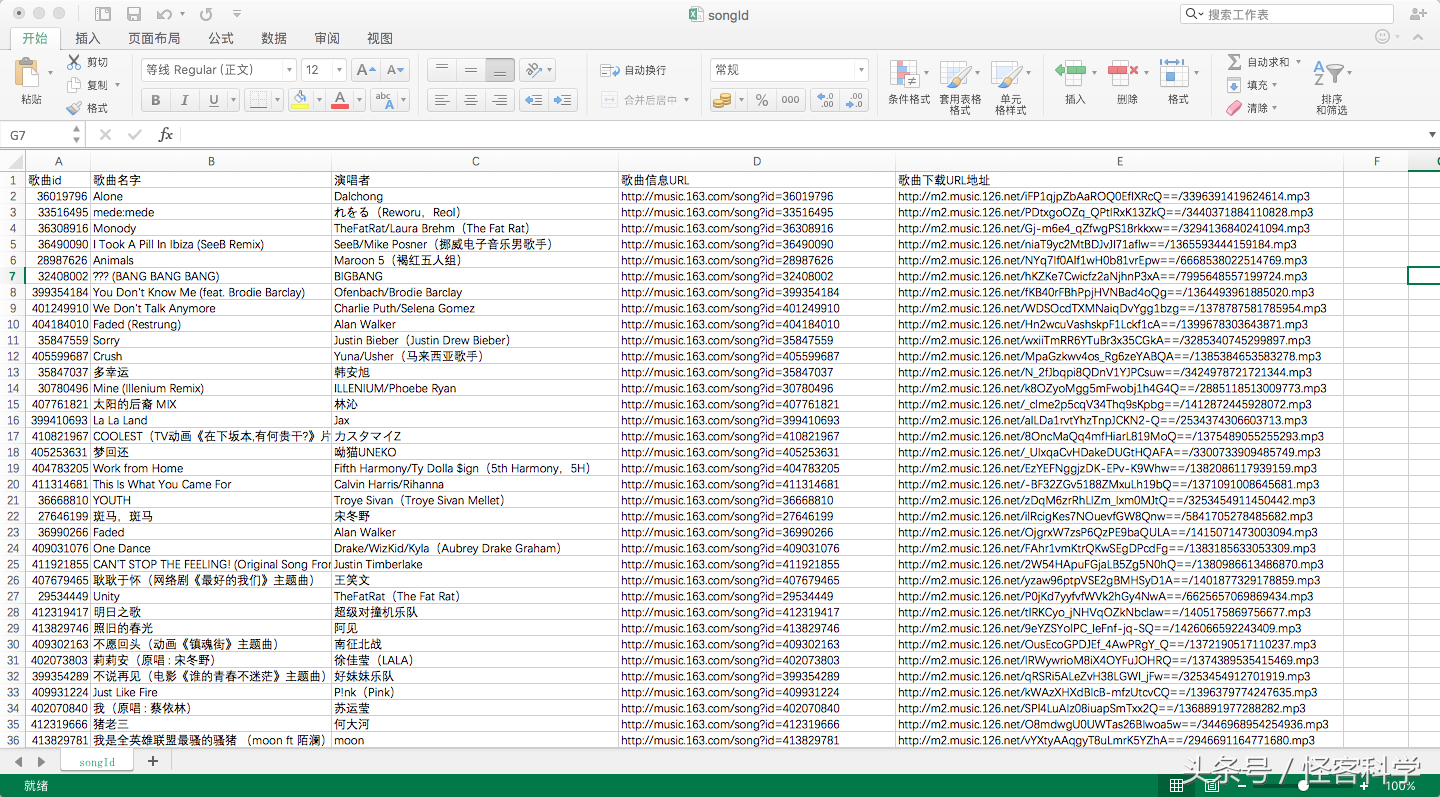1440x797 pixels.
Task: Switch to 公式 ribbon tab
Action: pos(221,38)
